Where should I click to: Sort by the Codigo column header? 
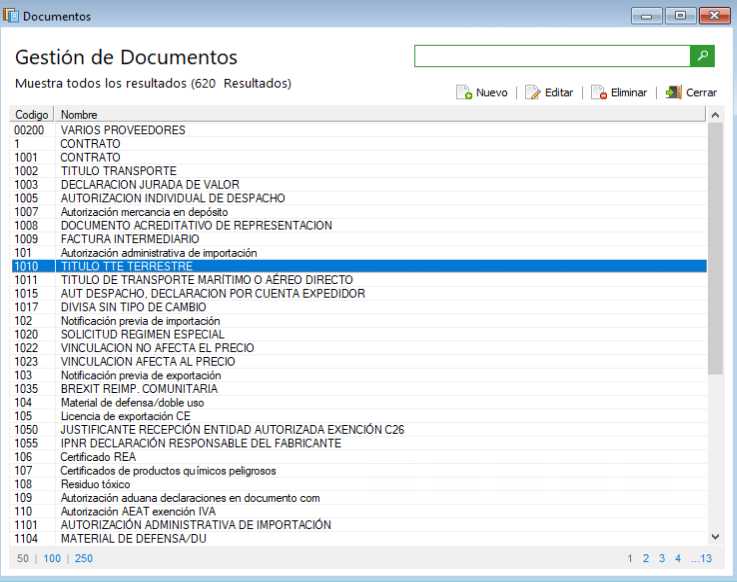click(x=31, y=115)
